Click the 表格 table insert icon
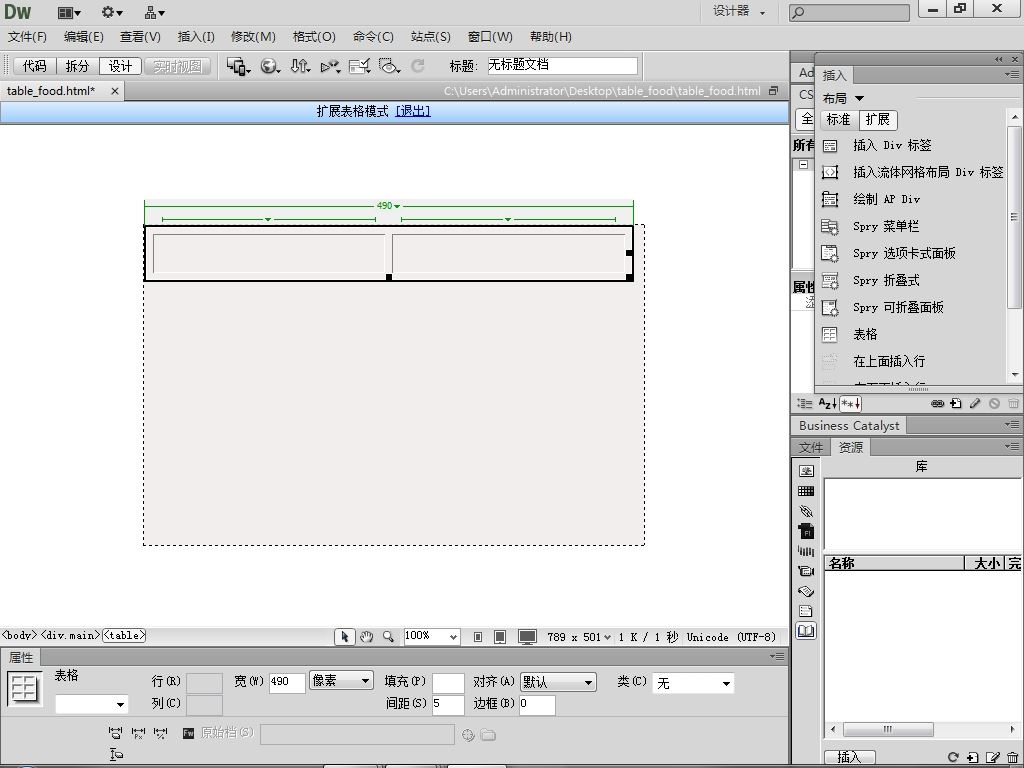The width and height of the screenshot is (1024, 768). pyautogui.click(x=830, y=334)
